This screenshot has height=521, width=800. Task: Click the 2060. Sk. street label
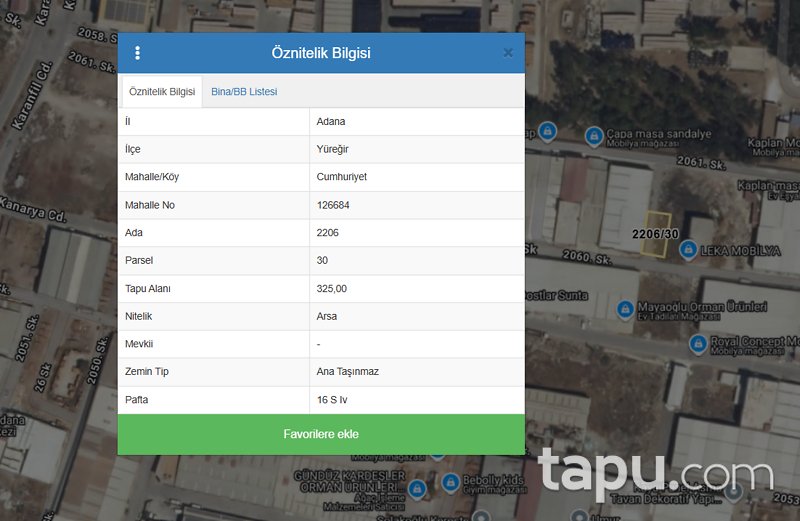[587, 257]
